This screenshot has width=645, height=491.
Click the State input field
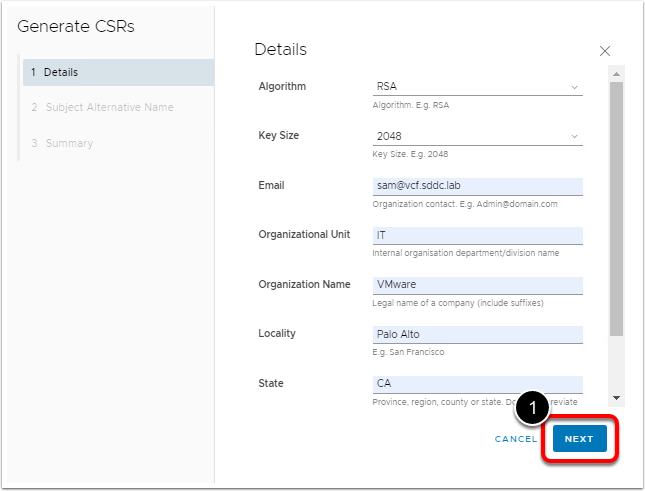[476, 383]
